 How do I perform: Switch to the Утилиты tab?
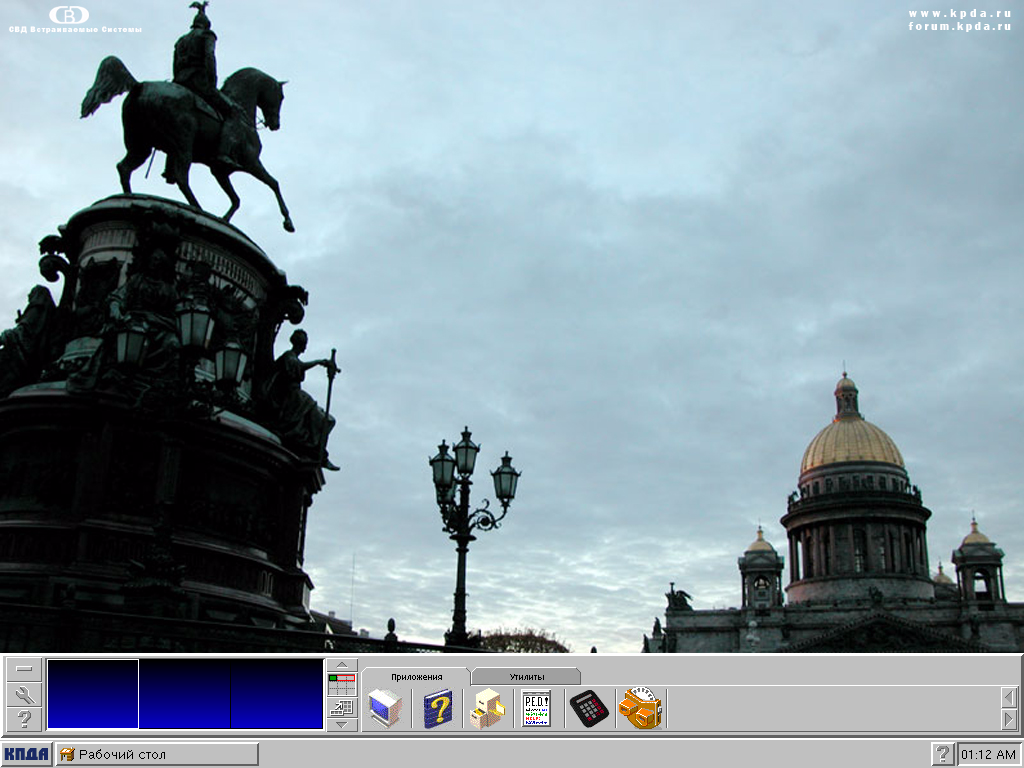(527, 677)
